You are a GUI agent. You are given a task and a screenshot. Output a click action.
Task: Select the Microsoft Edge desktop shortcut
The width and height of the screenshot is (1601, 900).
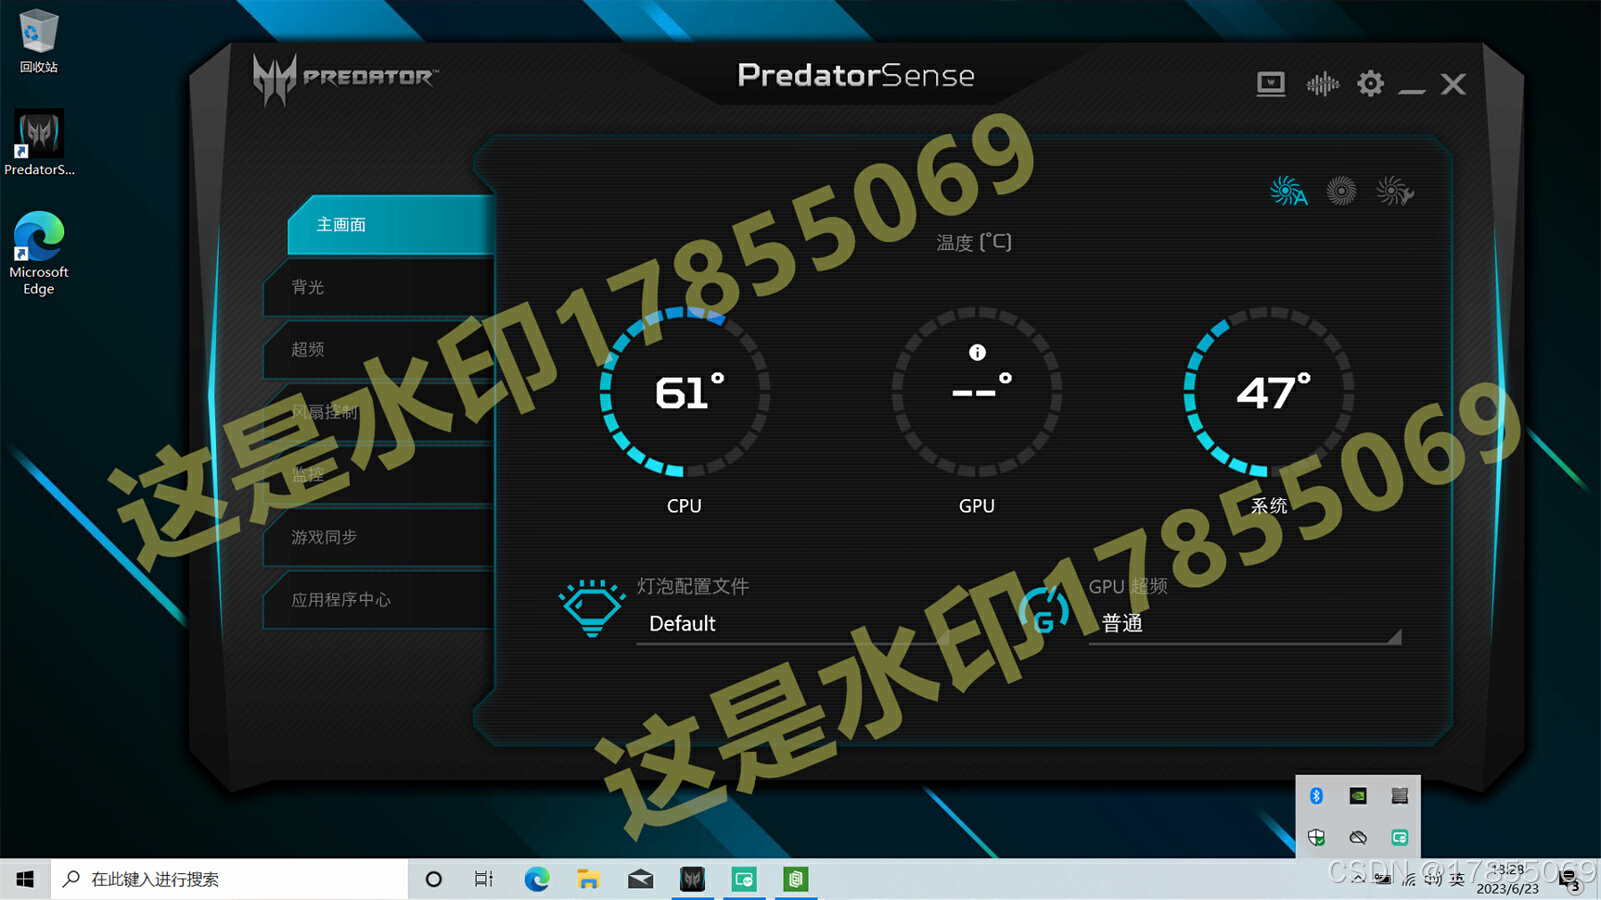[x=39, y=254]
